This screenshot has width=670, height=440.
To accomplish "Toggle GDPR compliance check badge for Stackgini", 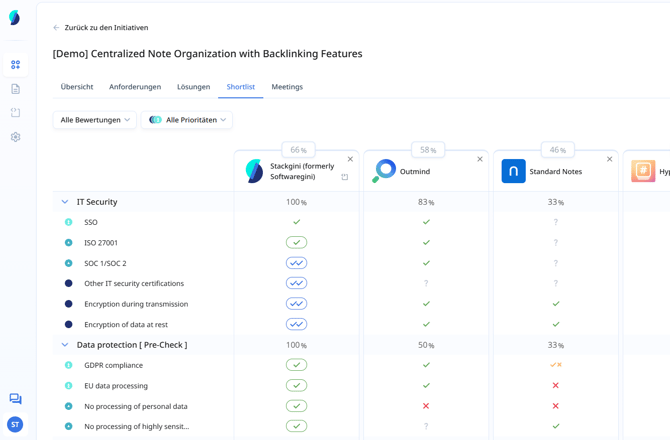I will pos(296,365).
